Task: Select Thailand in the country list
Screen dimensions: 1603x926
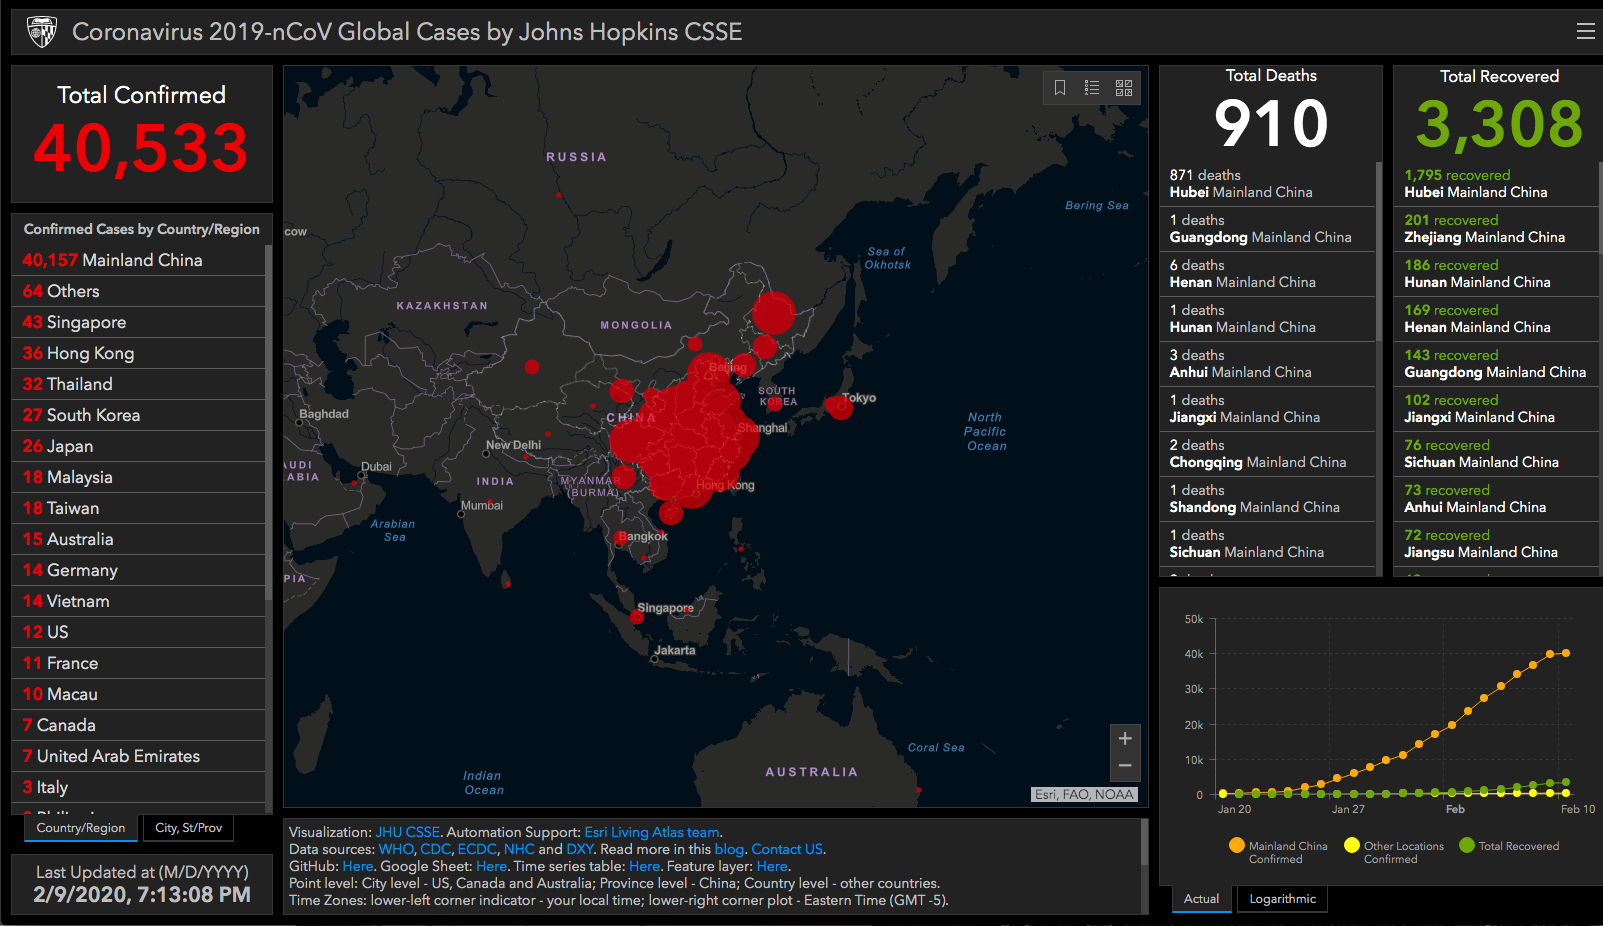Action: click(x=139, y=384)
